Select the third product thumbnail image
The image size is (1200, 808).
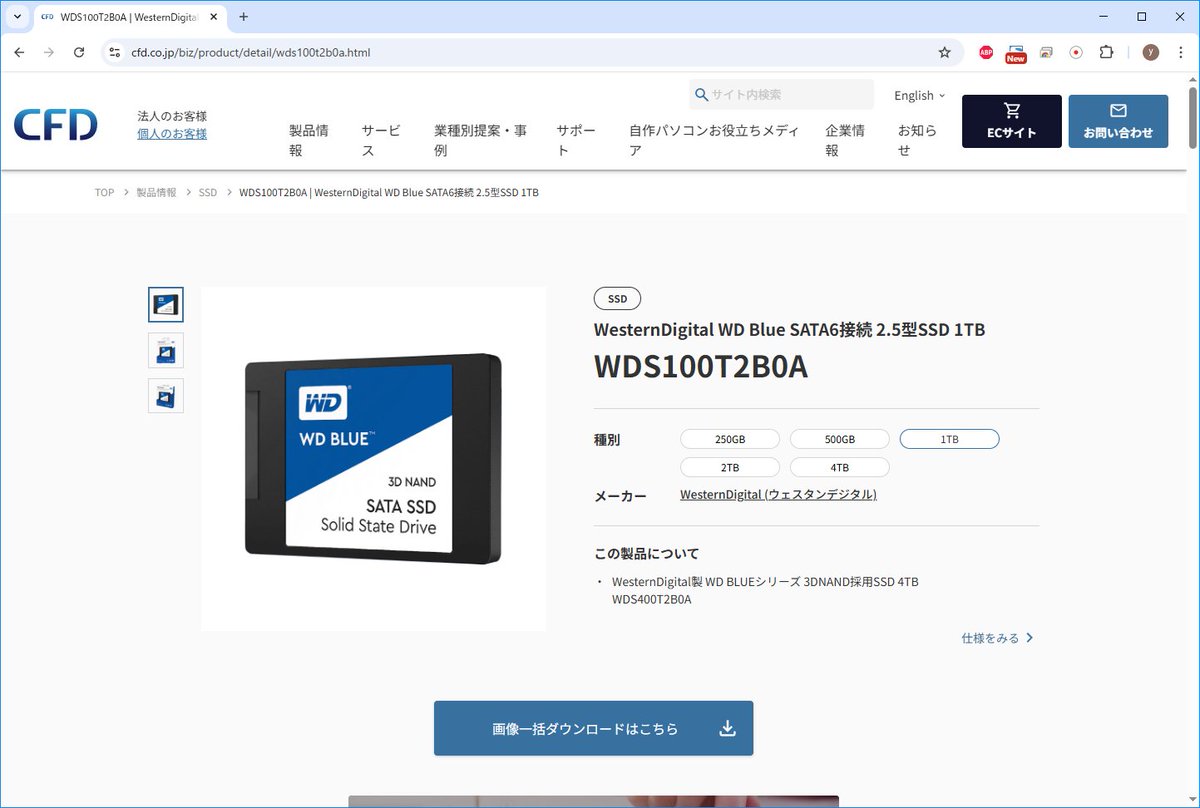coord(166,395)
